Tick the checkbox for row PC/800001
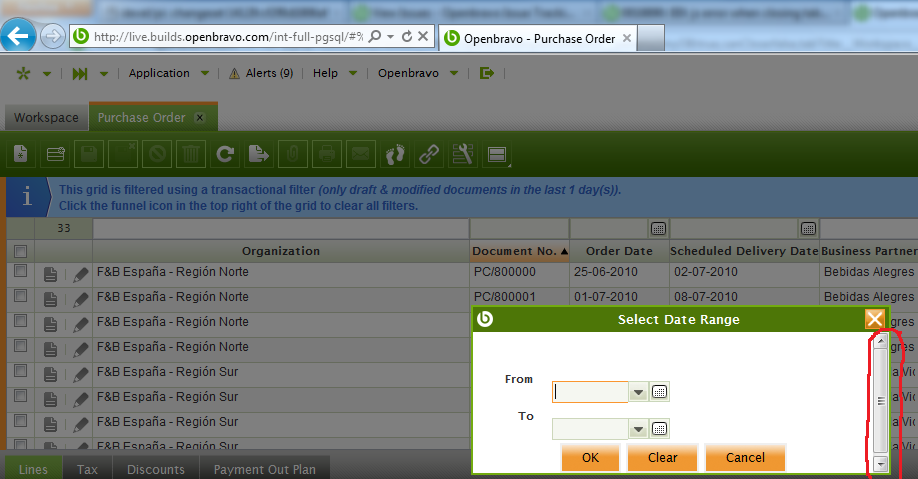Image resolution: width=918 pixels, height=479 pixels. 20,296
